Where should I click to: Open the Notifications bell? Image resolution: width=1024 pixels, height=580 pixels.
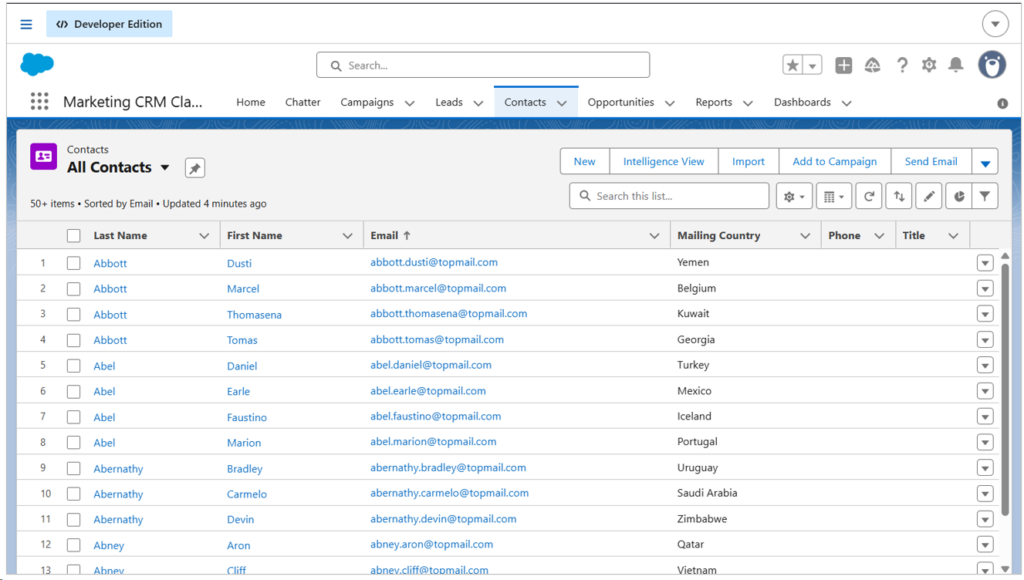click(x=956, y=65)
